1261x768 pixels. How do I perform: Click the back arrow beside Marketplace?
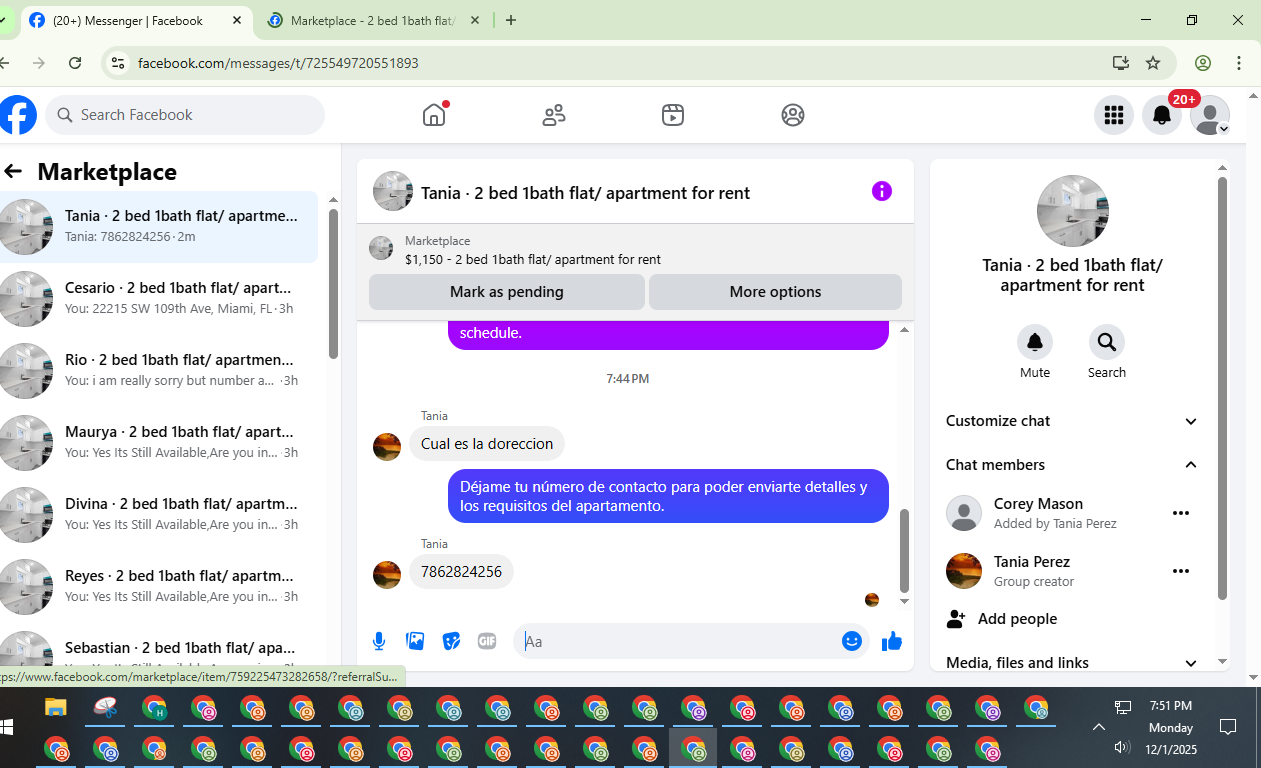[x=13, y=172]
